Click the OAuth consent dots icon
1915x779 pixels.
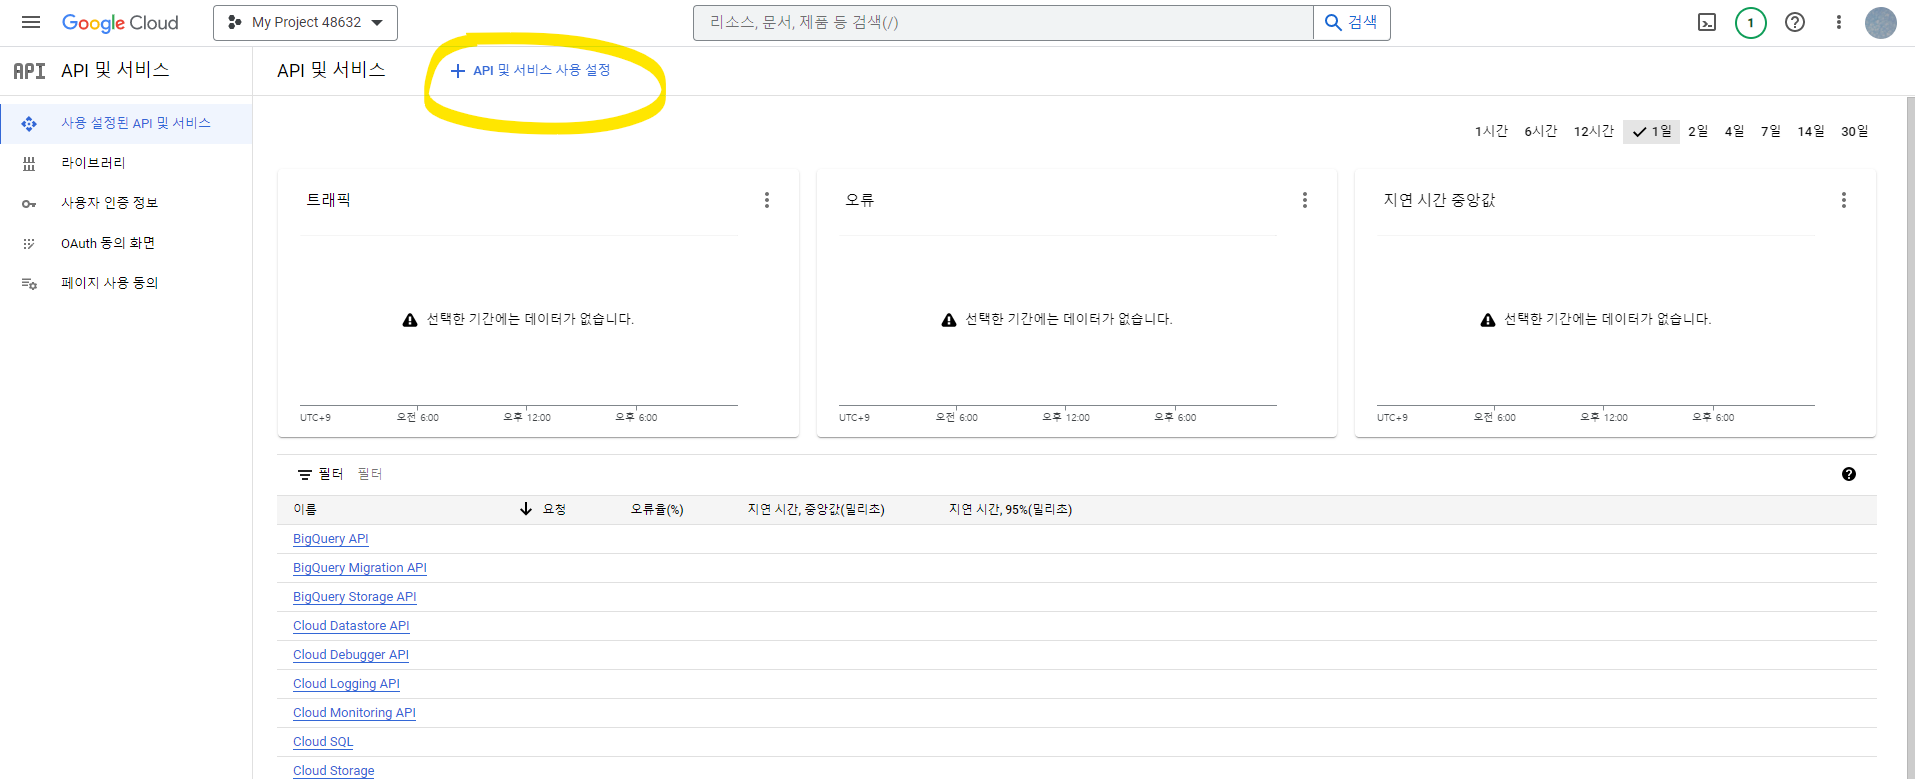[x=29, y=244]
